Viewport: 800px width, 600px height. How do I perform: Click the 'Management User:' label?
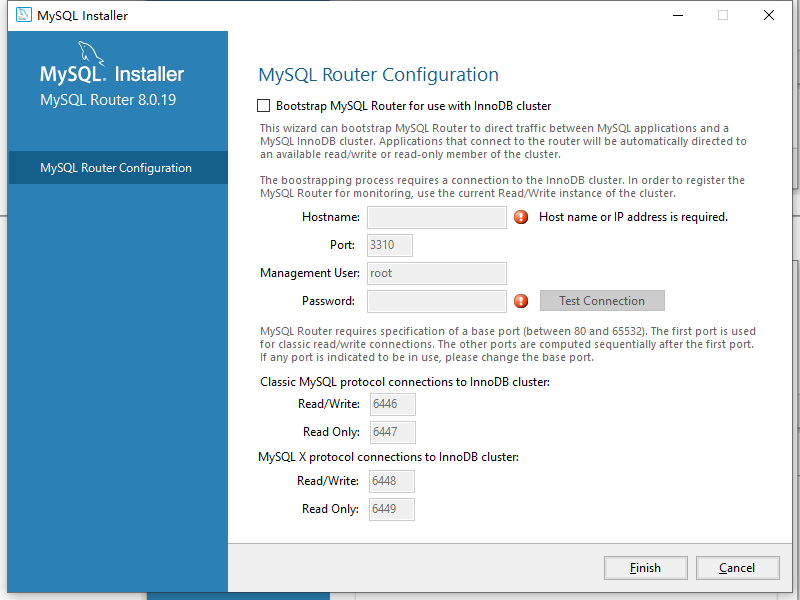pyautogui.click(x=310, y=273)
